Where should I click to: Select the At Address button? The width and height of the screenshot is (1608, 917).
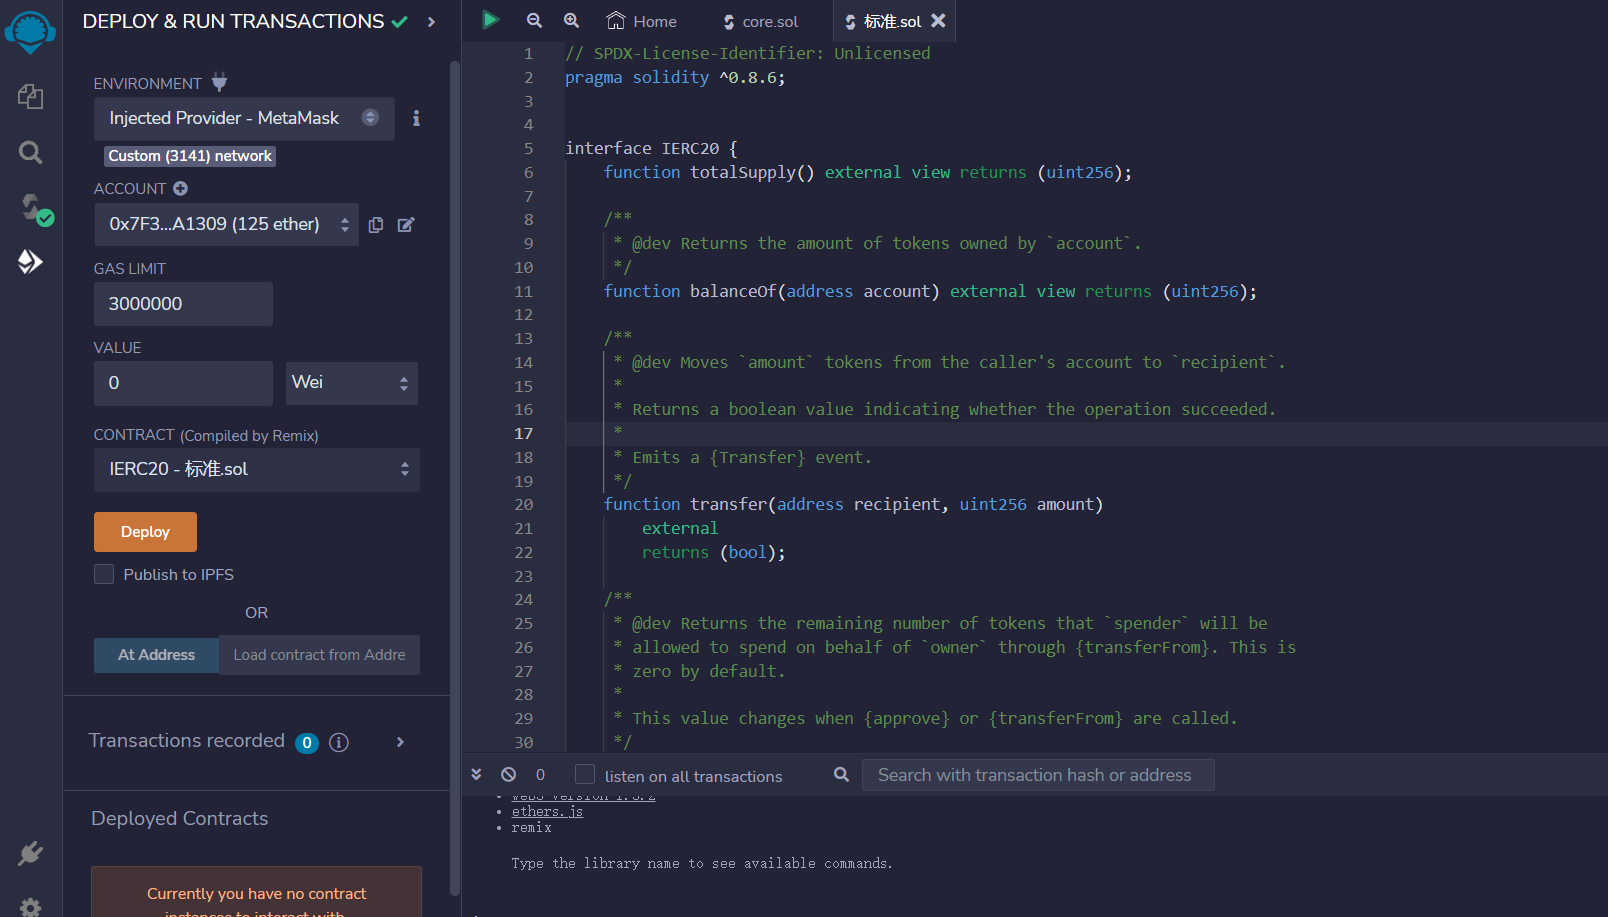[156, 654]
